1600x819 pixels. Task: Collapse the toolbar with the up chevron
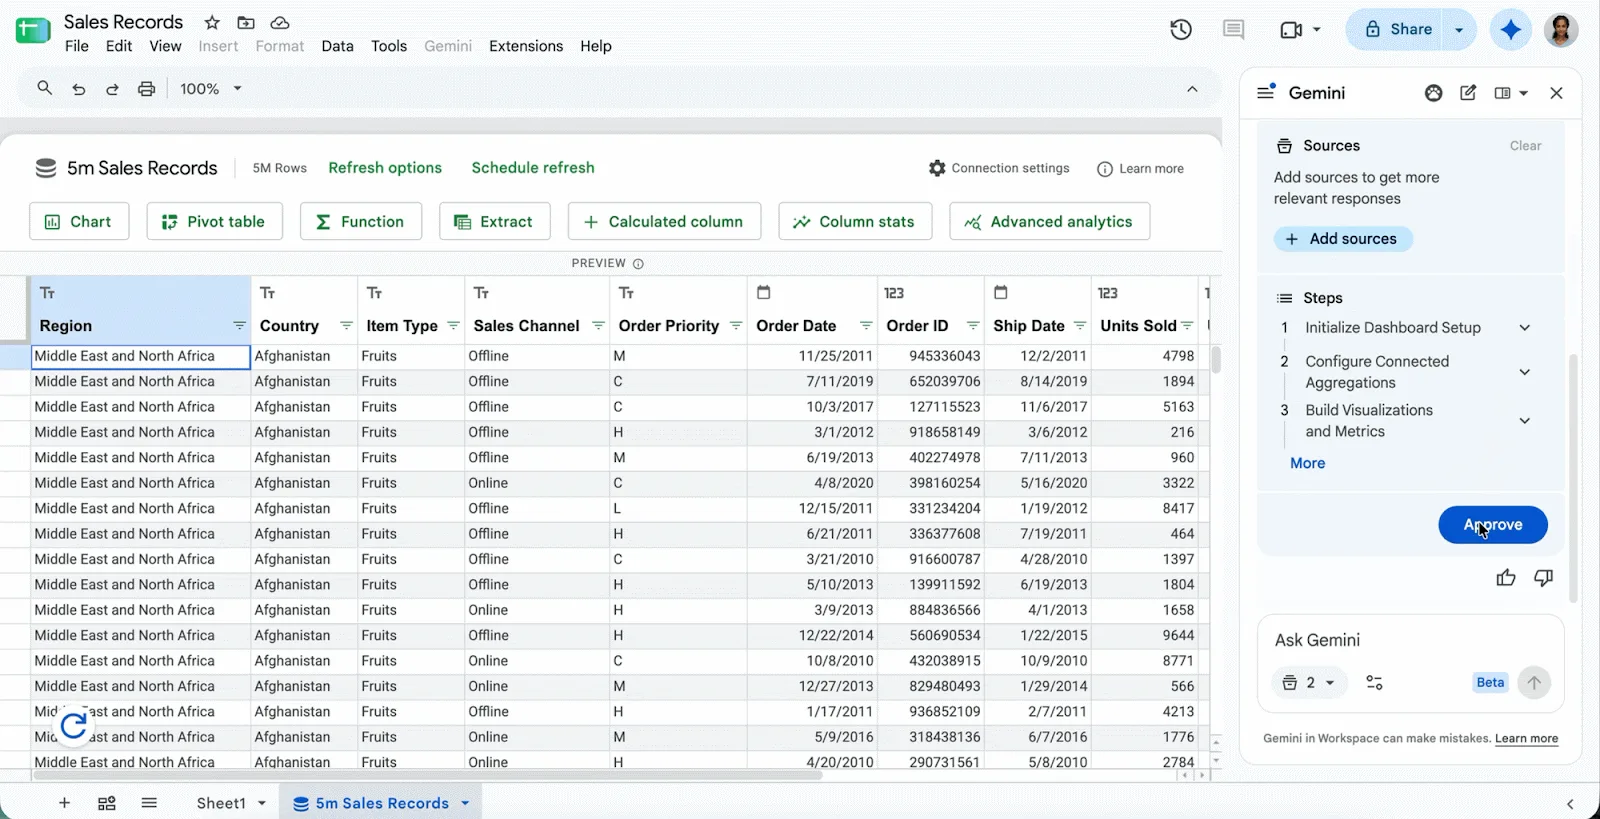pos(1192,89)
